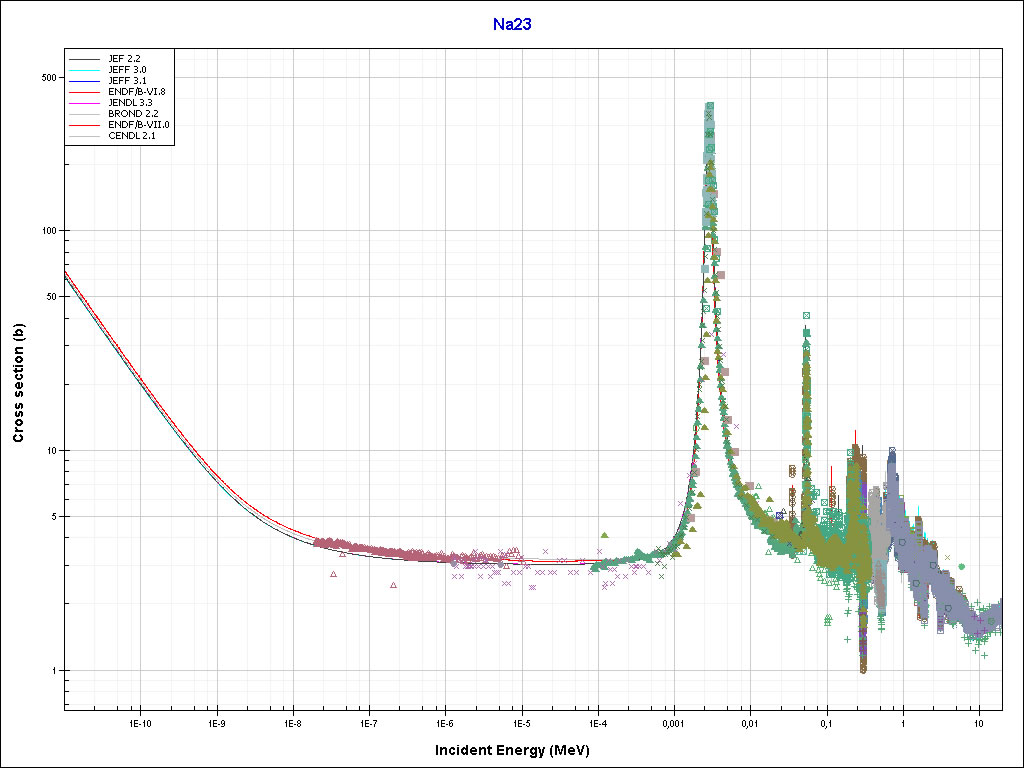Click the 1E-5 x-axis tick label
The height and width of the screenshot is (768, 1024).
521,722
